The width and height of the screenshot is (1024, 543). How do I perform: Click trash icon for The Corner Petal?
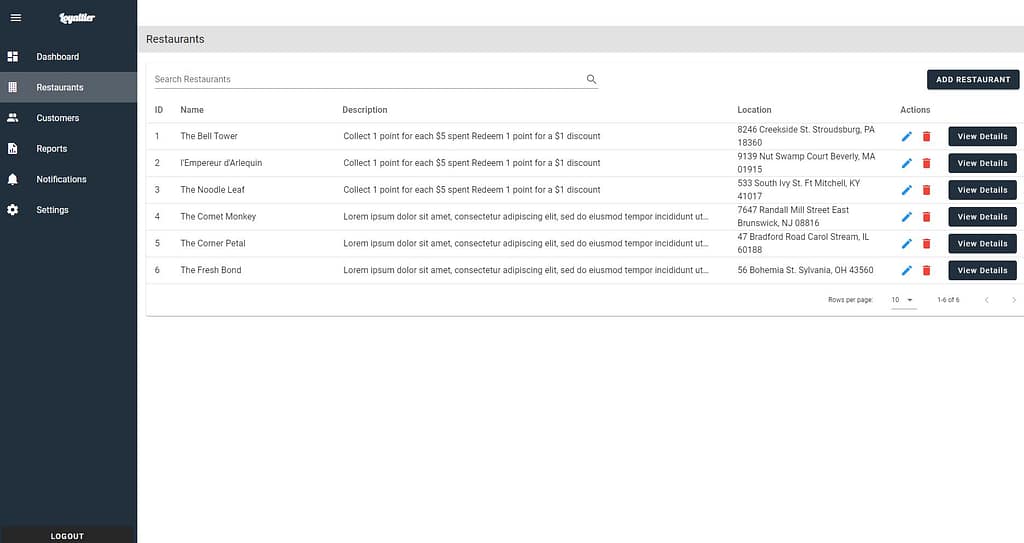click(x=926, y=244)
